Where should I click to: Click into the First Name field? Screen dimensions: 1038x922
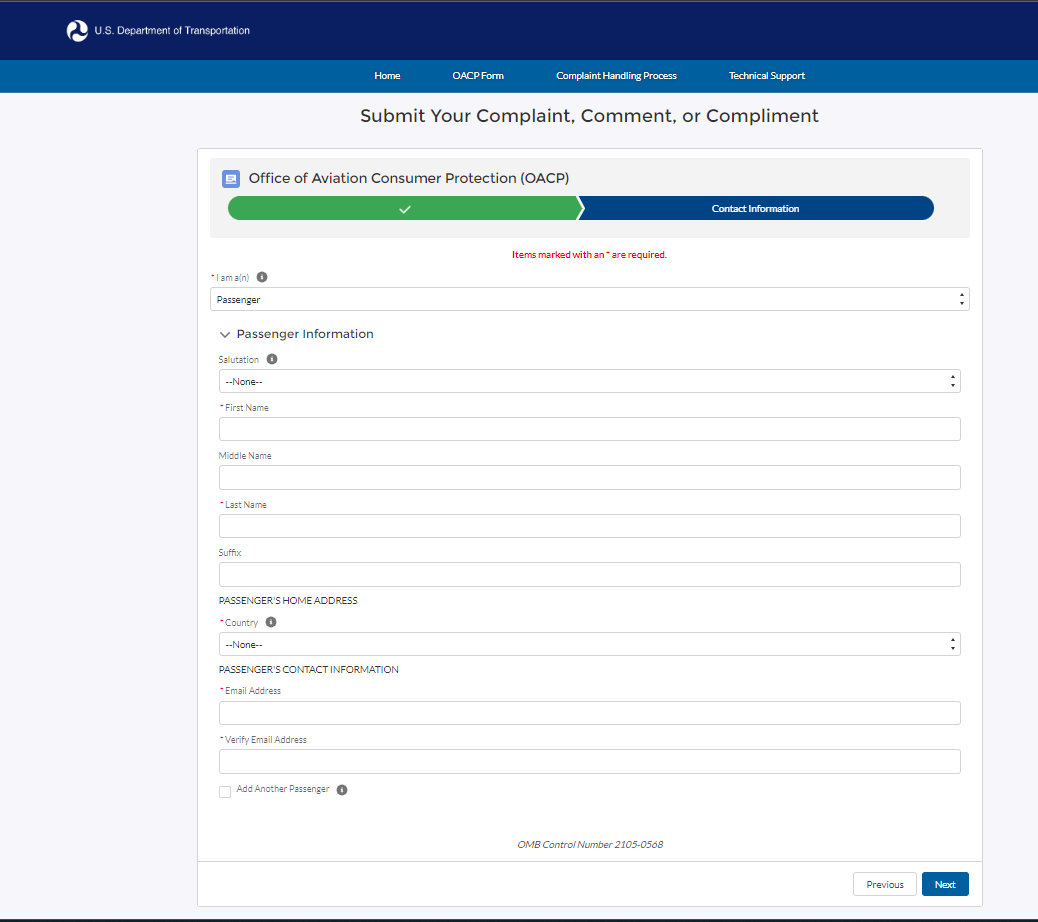click(x=589, y=429)
